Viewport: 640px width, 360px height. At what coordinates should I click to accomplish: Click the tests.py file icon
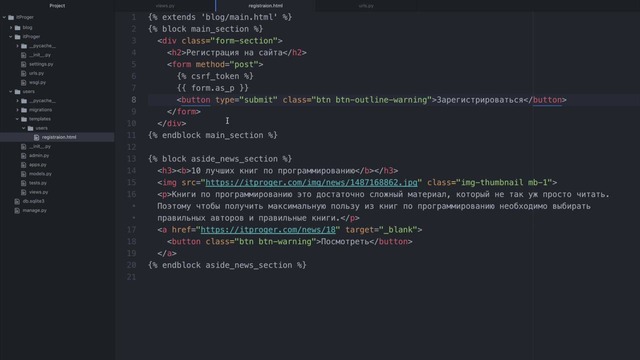[24, 183]
